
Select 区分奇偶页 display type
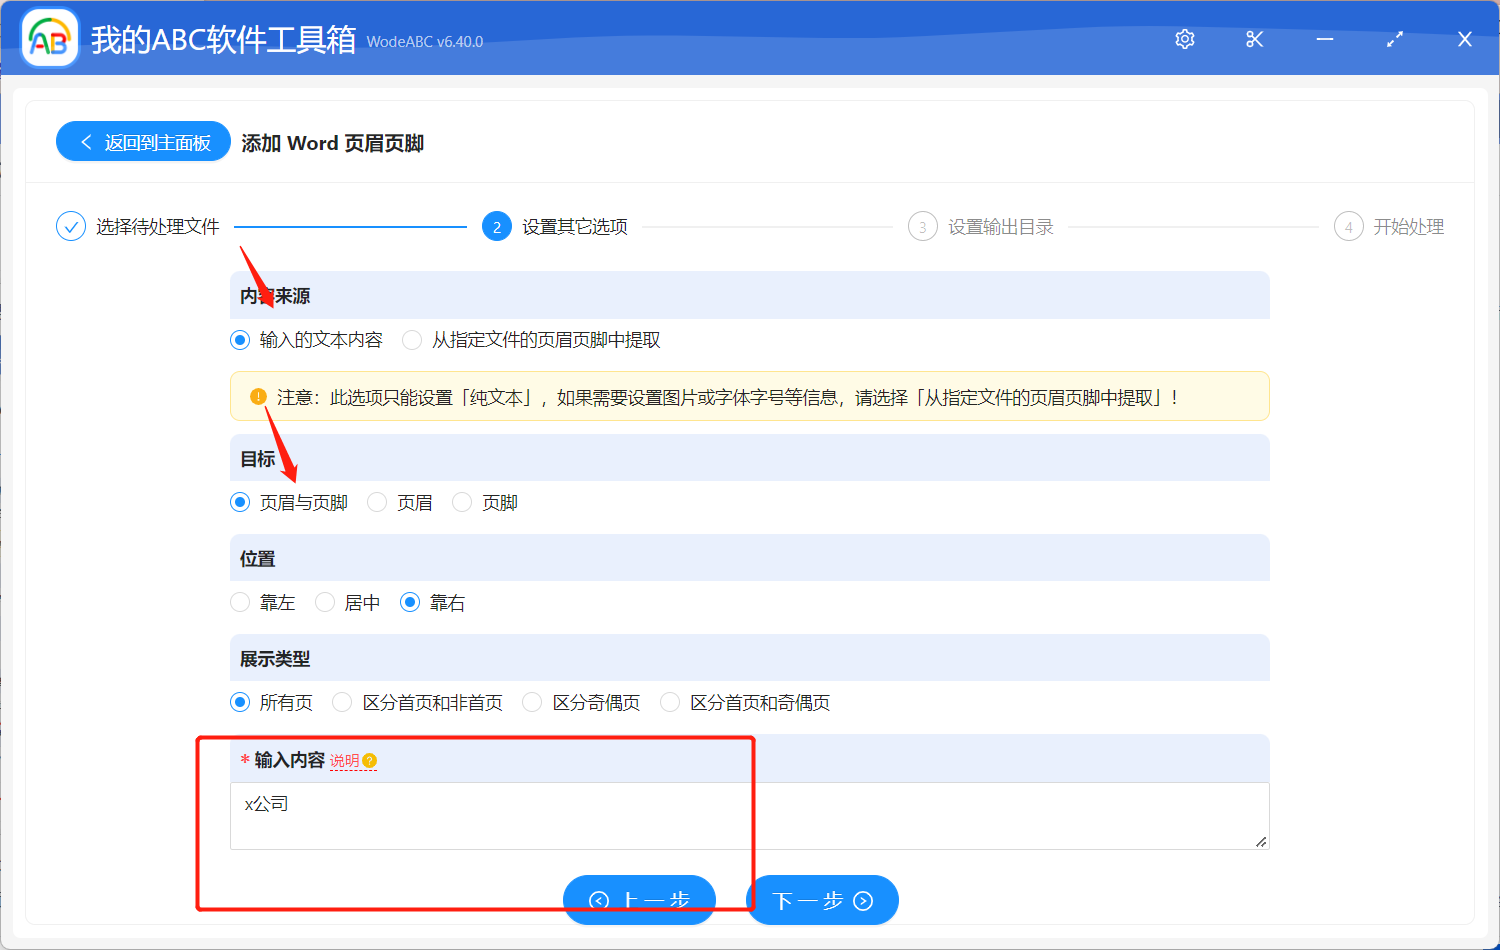(532, 702)
